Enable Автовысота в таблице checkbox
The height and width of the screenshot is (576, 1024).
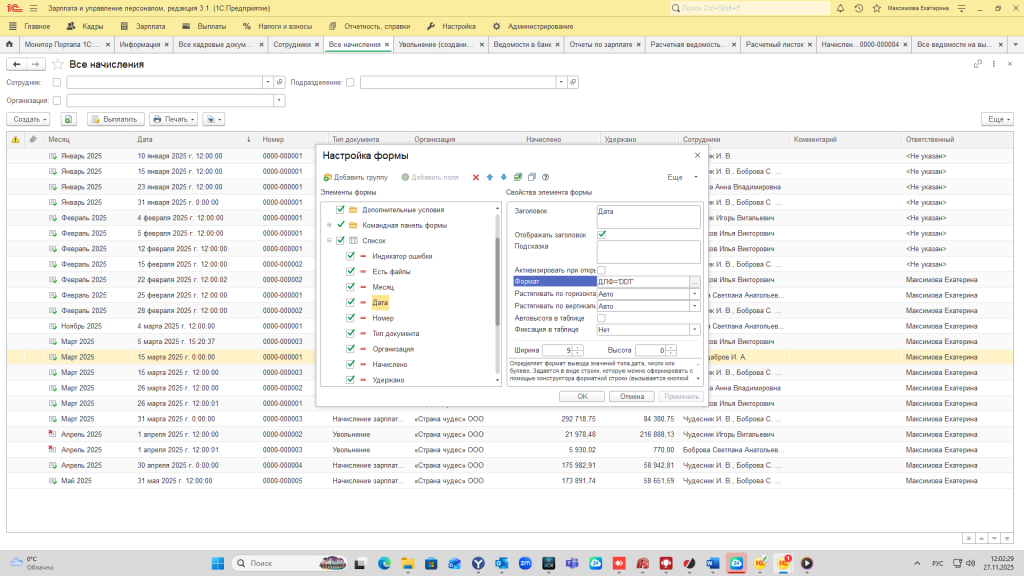coord(602,318)
